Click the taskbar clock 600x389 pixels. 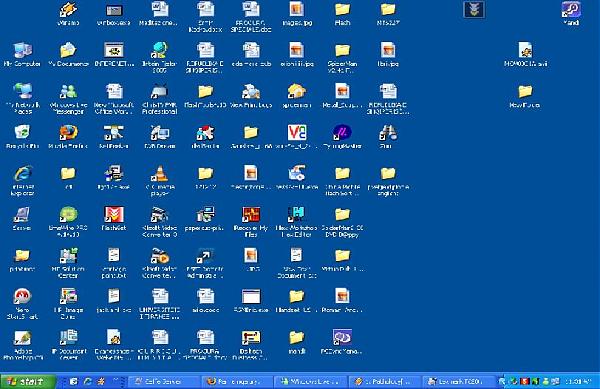(578, 381)
